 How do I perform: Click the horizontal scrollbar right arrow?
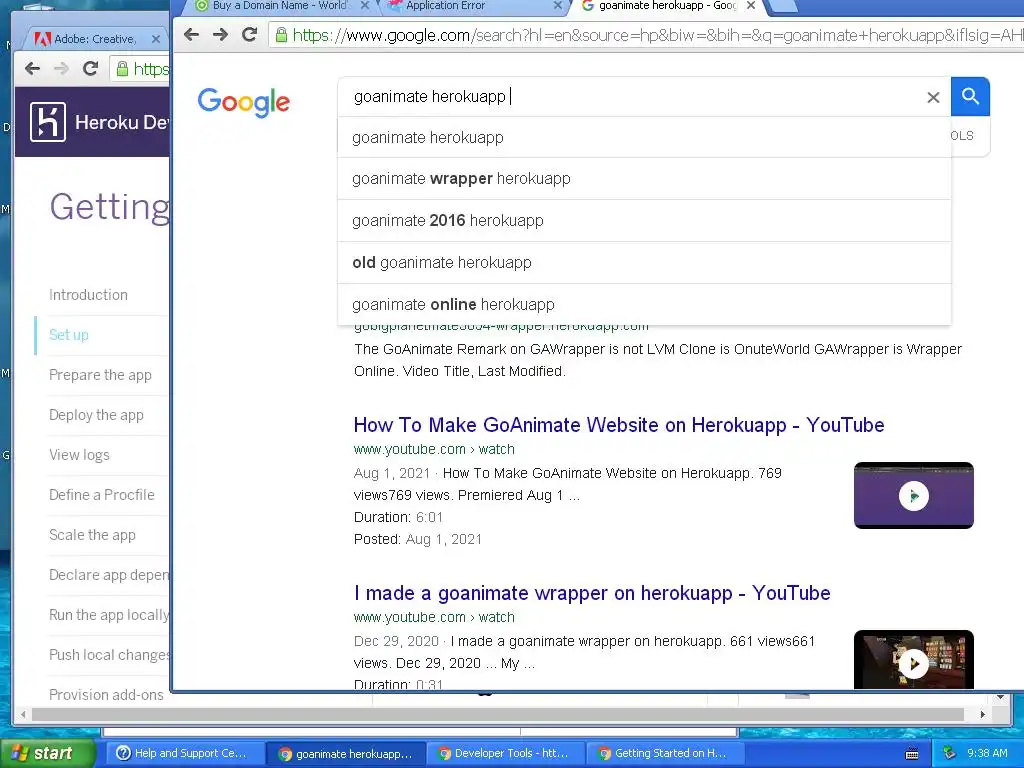[982, 714]
